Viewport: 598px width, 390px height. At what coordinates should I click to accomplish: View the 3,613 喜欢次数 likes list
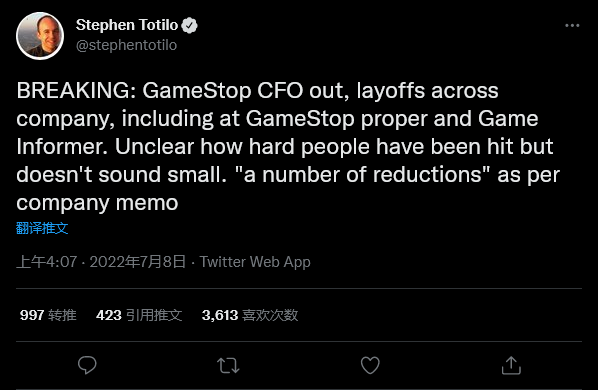coord(250,315)
